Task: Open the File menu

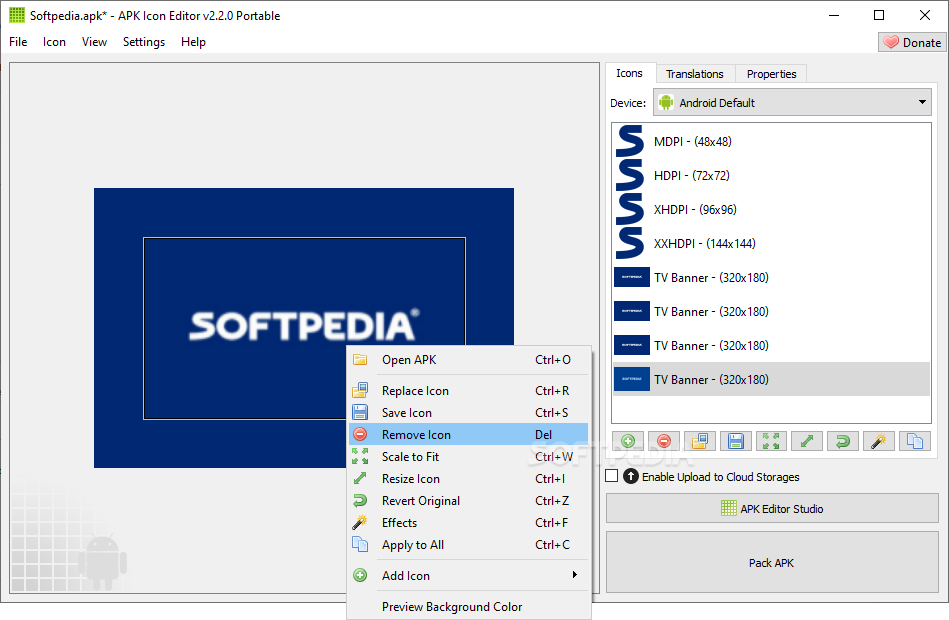Action: [18, 42]
